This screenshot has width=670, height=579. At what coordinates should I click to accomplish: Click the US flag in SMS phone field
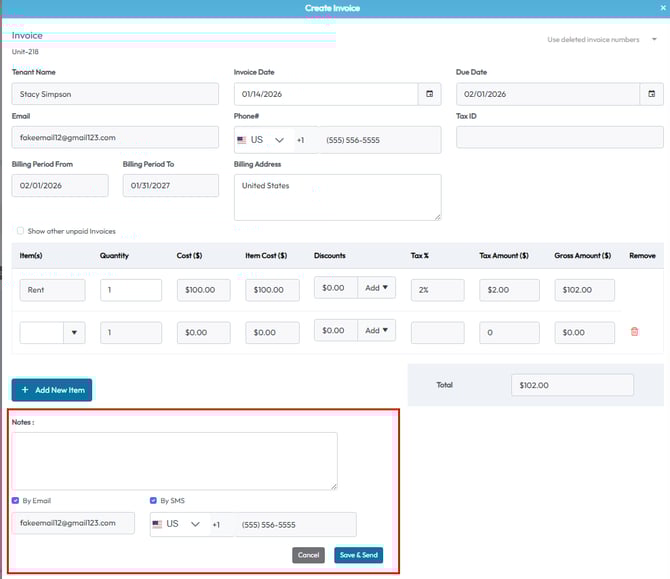point(157,524)
